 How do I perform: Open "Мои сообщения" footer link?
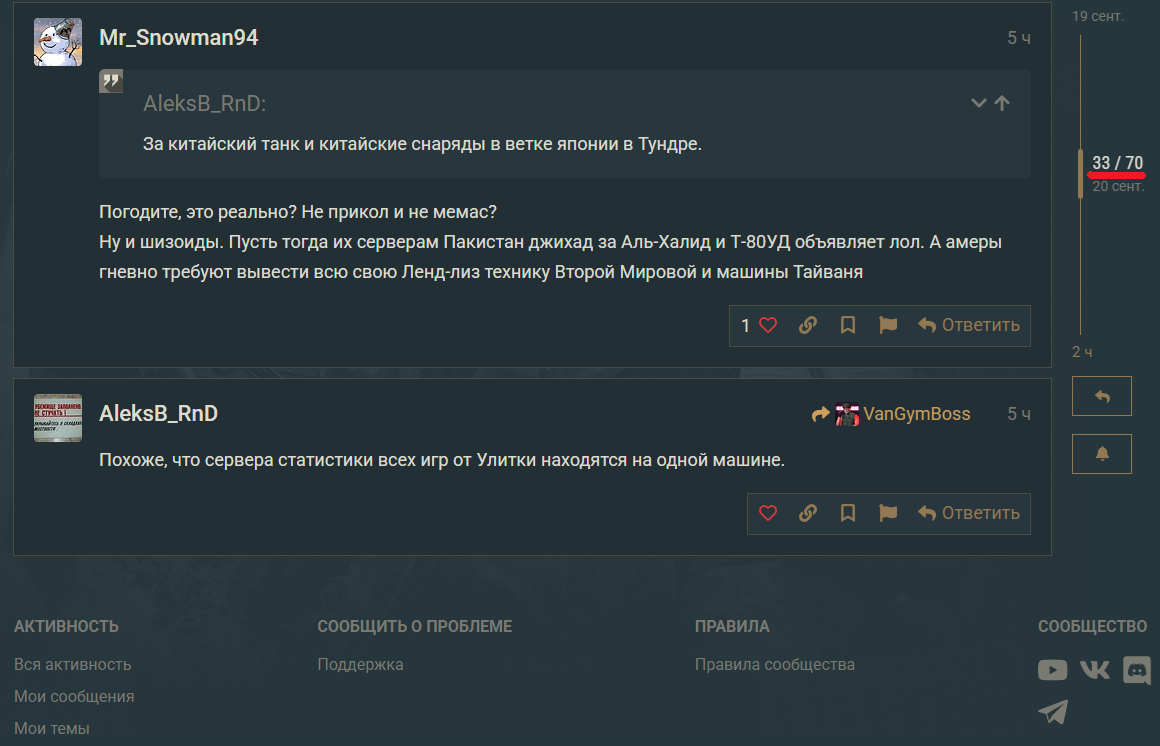[74, 696]
